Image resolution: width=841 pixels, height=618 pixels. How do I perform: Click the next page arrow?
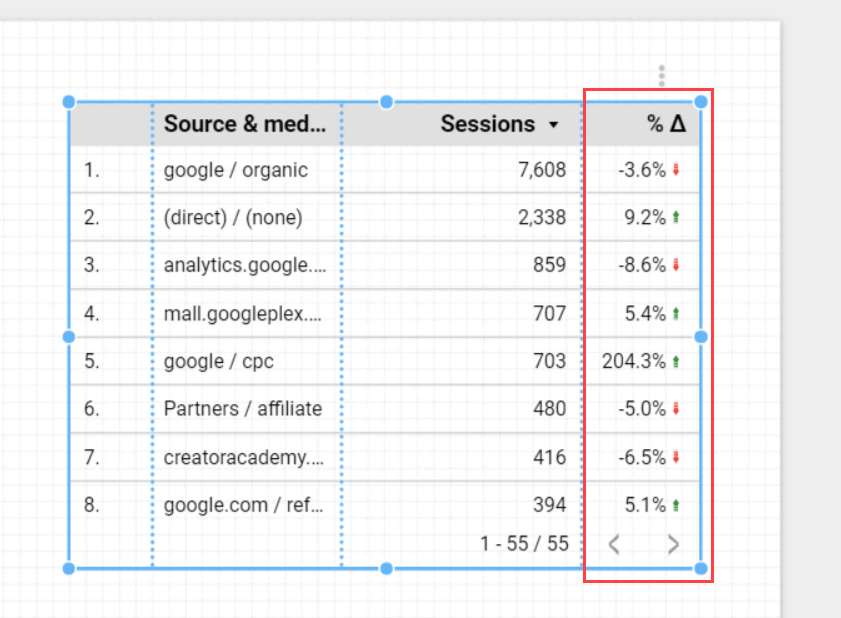click(x=673, y=545)
